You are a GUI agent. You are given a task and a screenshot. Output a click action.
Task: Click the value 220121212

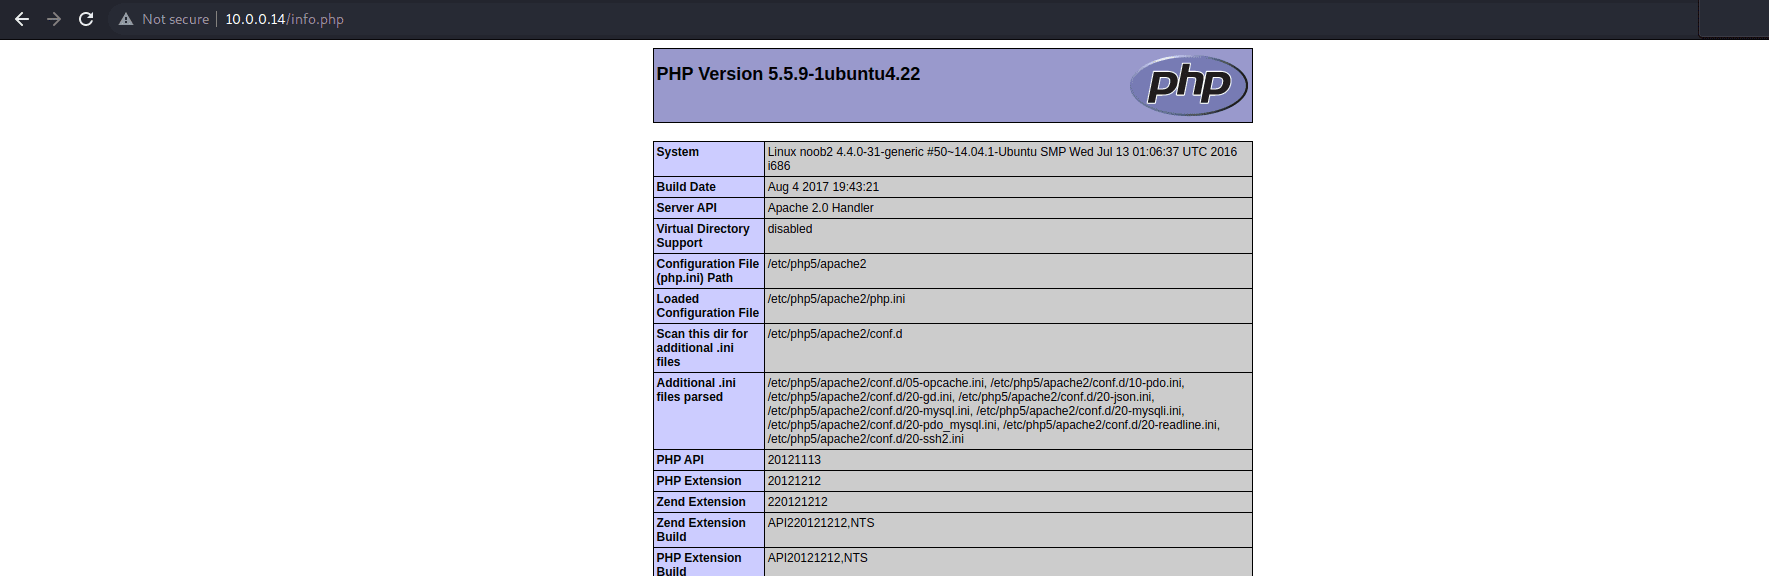click(797, 502)
